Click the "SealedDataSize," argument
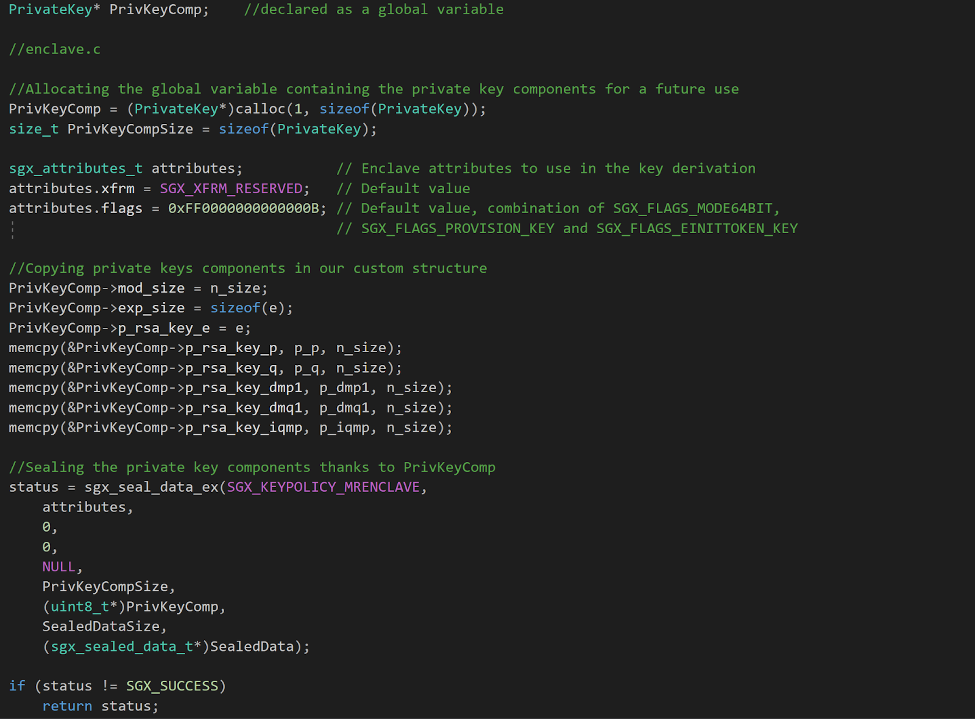977x720 pixels. tap(105, 627)
